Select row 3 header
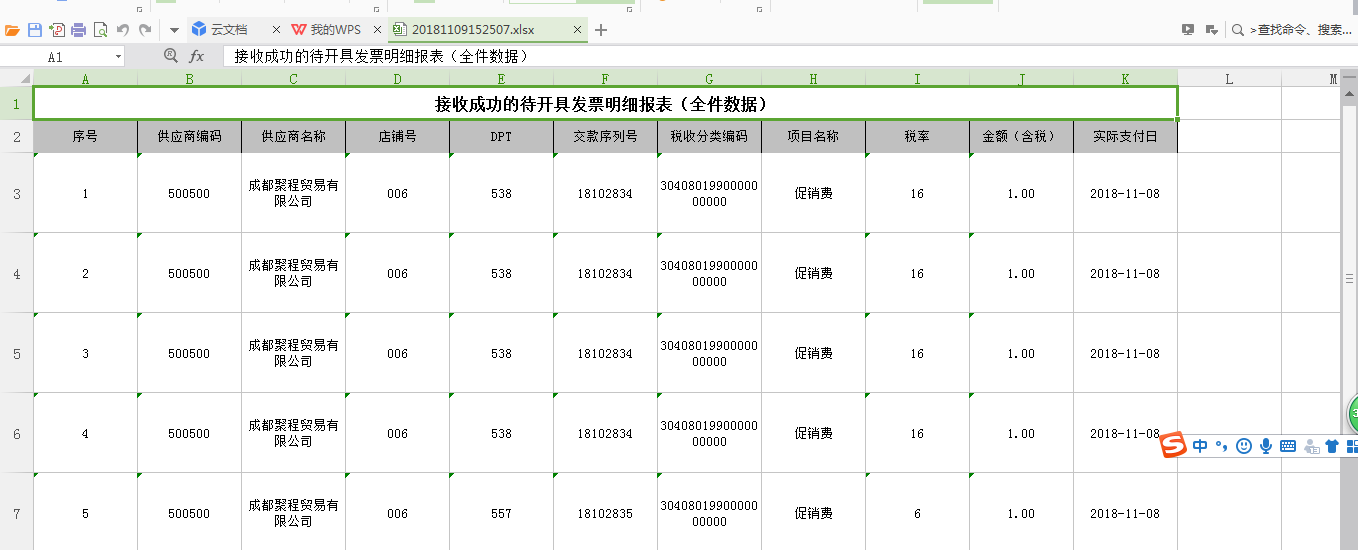This screenshot has height=550, width=1358. click(x=16, y=193)
